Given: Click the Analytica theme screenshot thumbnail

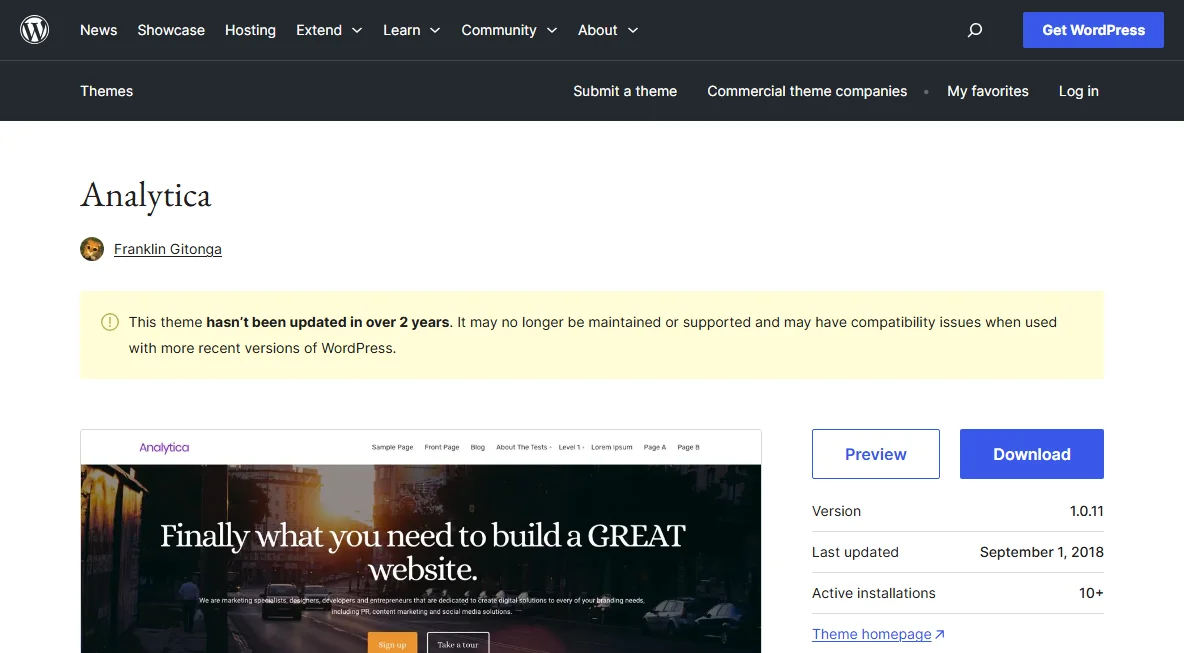Looking at the screenshot, I should pos(421,541).
